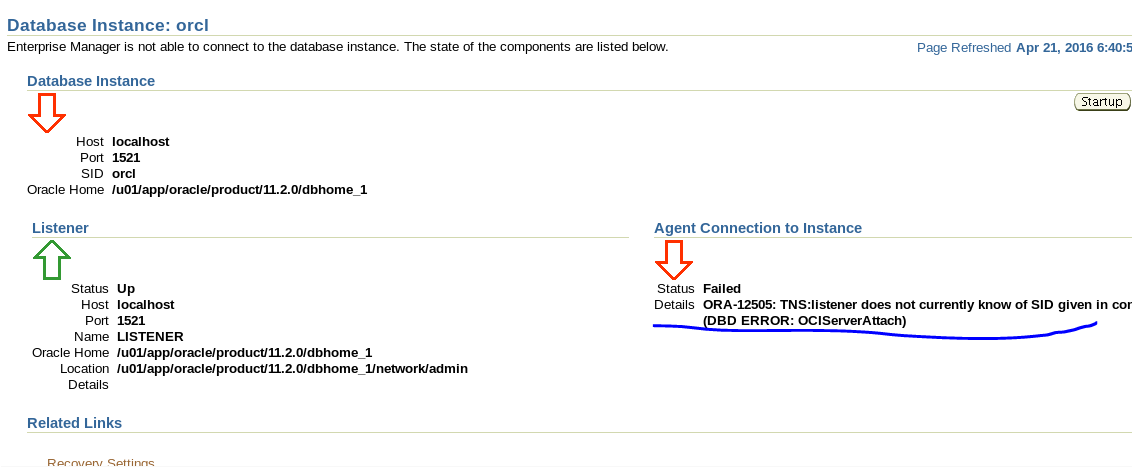Open the Recovery Settings link

pos(100,462)
